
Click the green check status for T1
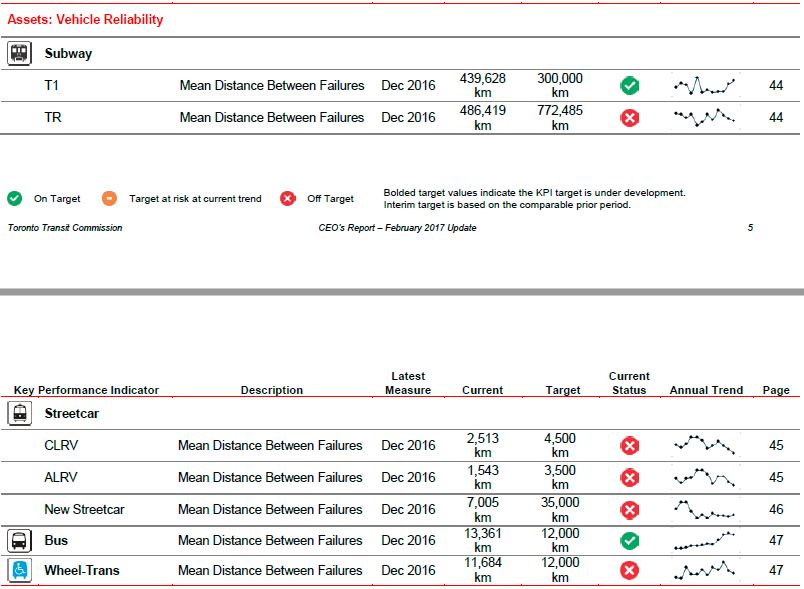pyautogui.click(x=630, y=86)
